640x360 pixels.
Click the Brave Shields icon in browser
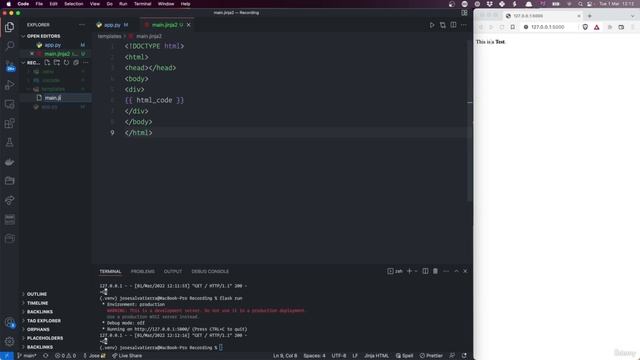coord(585,27)
